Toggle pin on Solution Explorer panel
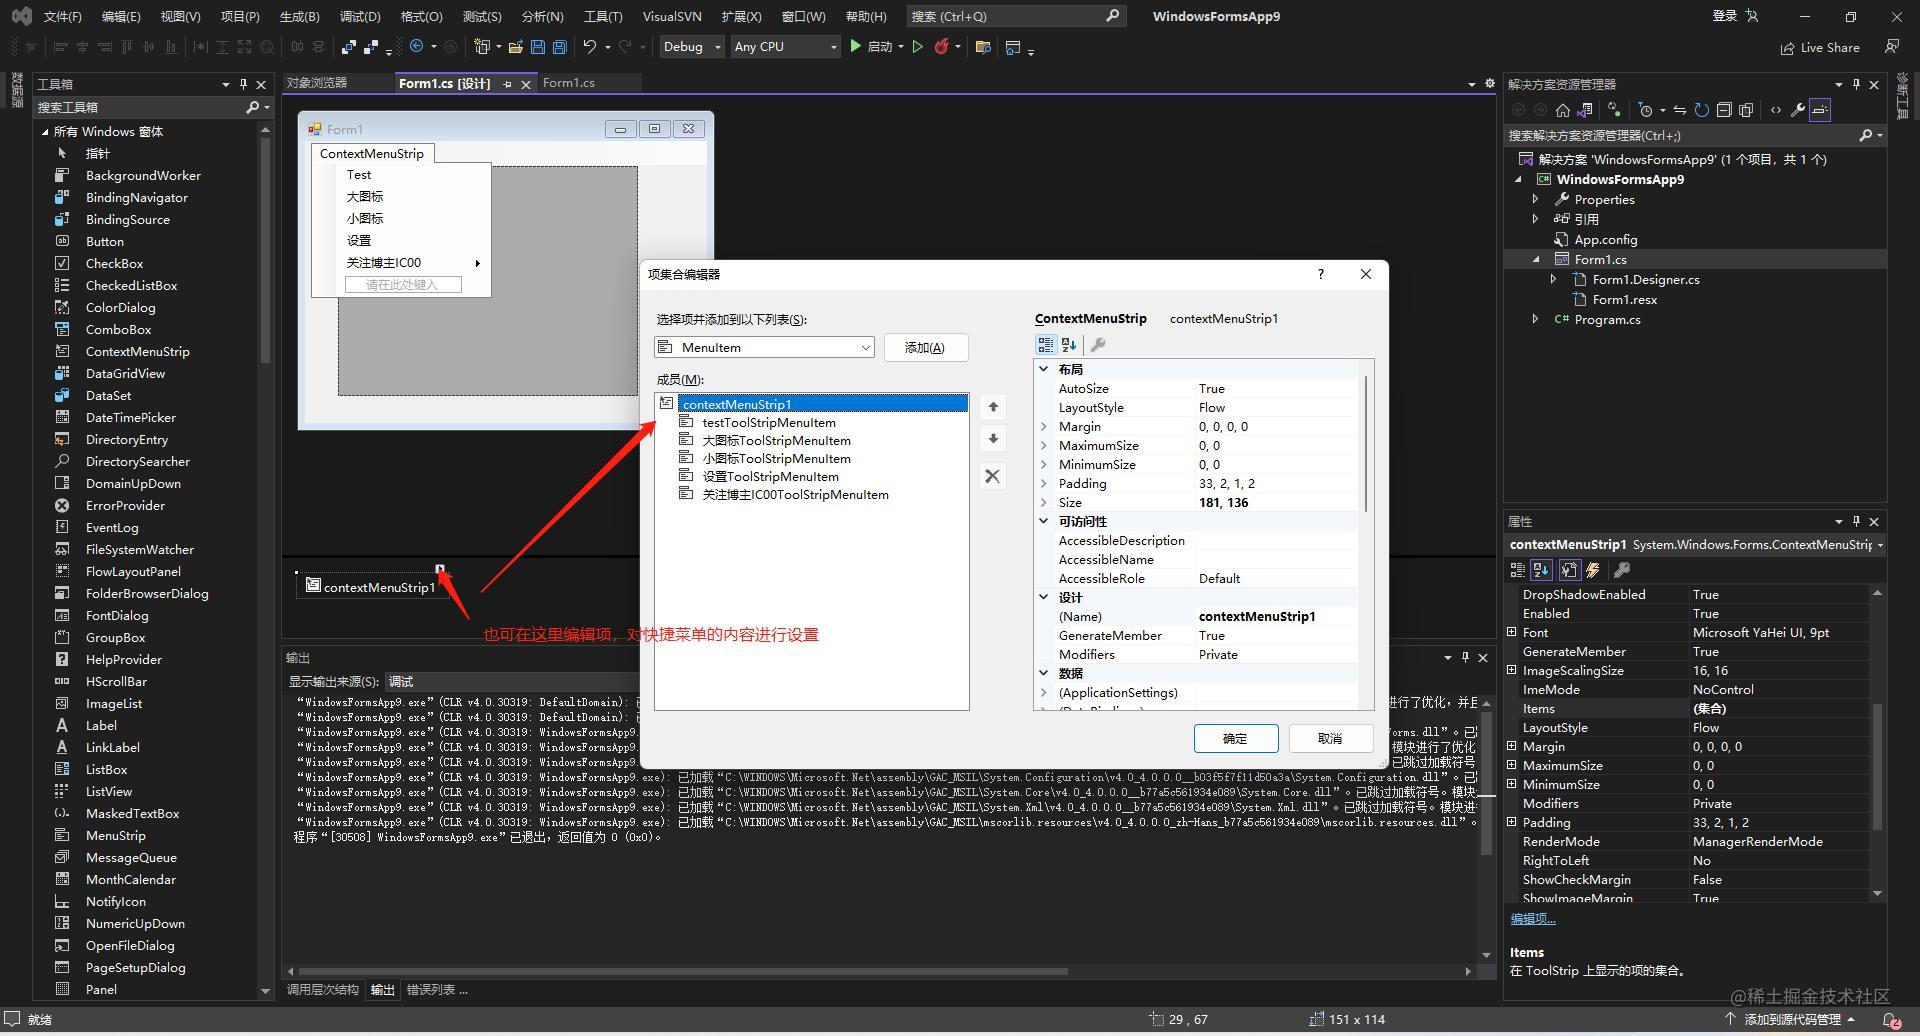 tap(1856, 84)
